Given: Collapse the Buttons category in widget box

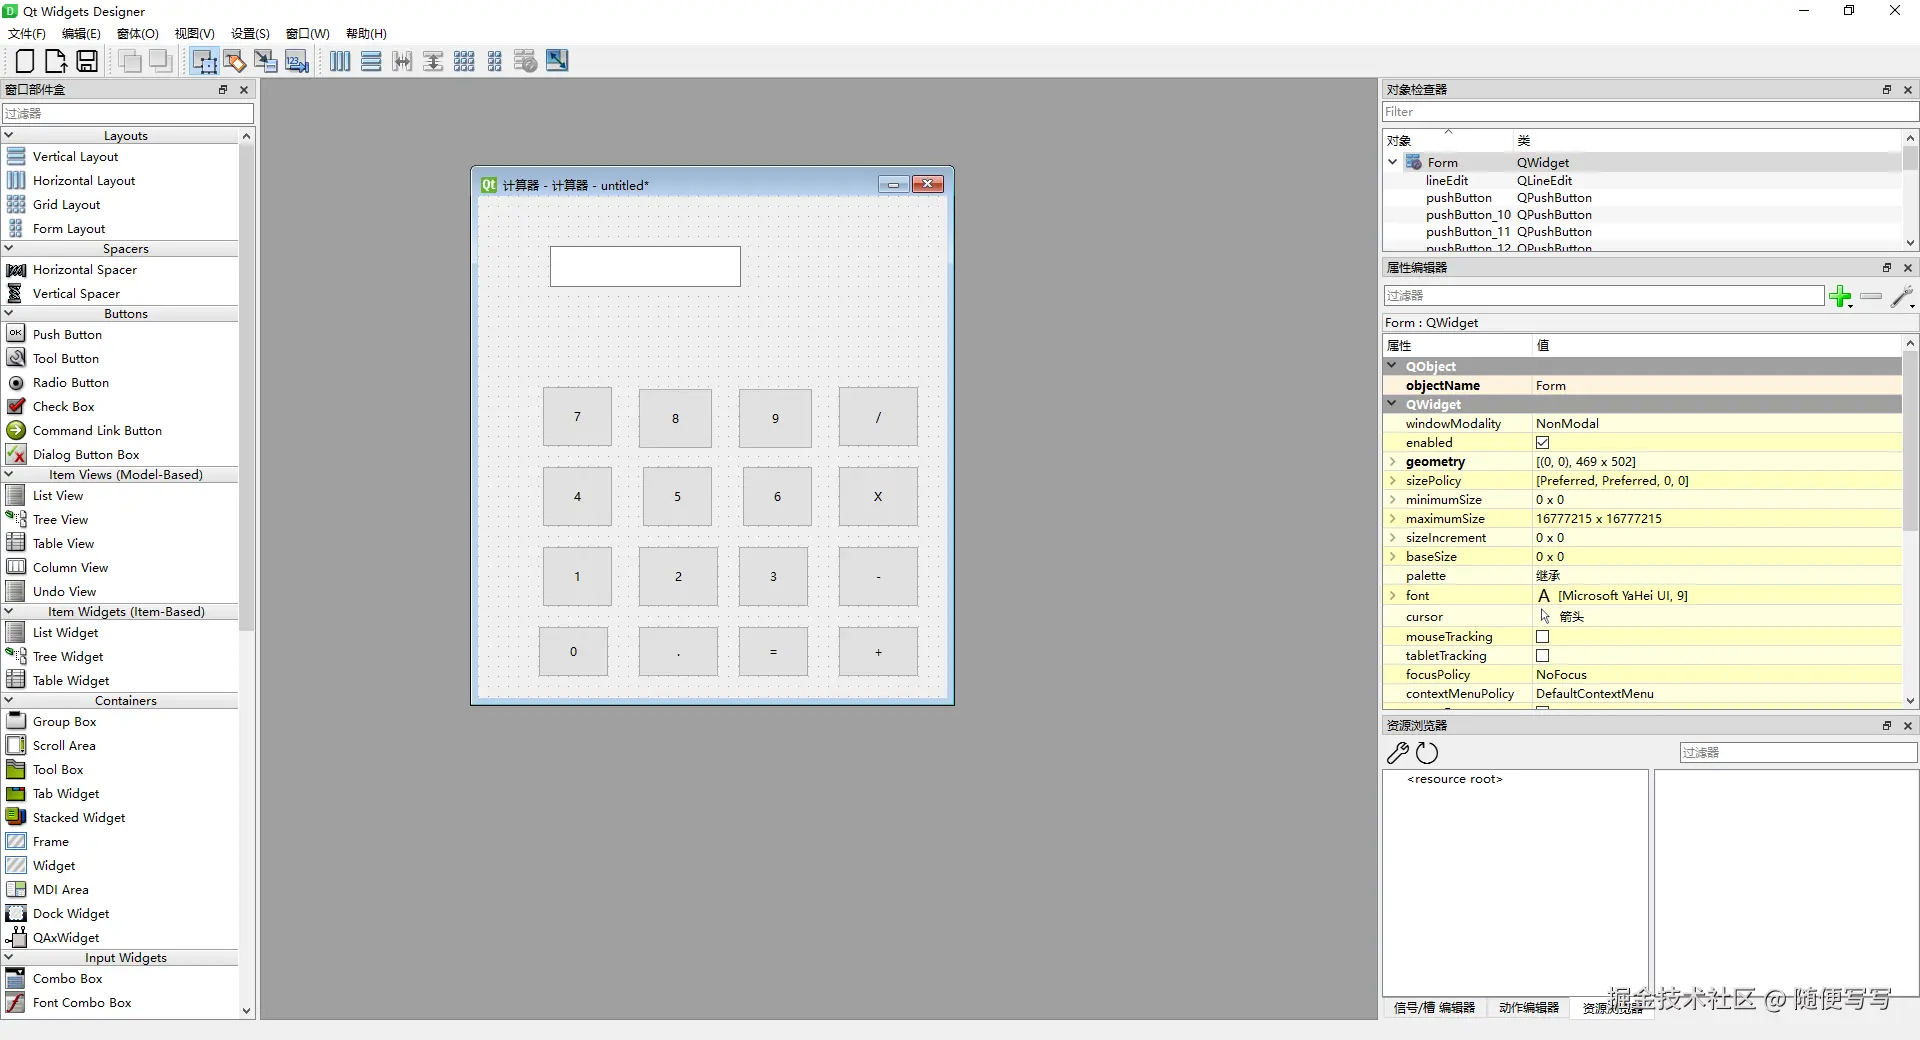Looking at the screenshot, I should pyautogui.click(x=9, y=313).
